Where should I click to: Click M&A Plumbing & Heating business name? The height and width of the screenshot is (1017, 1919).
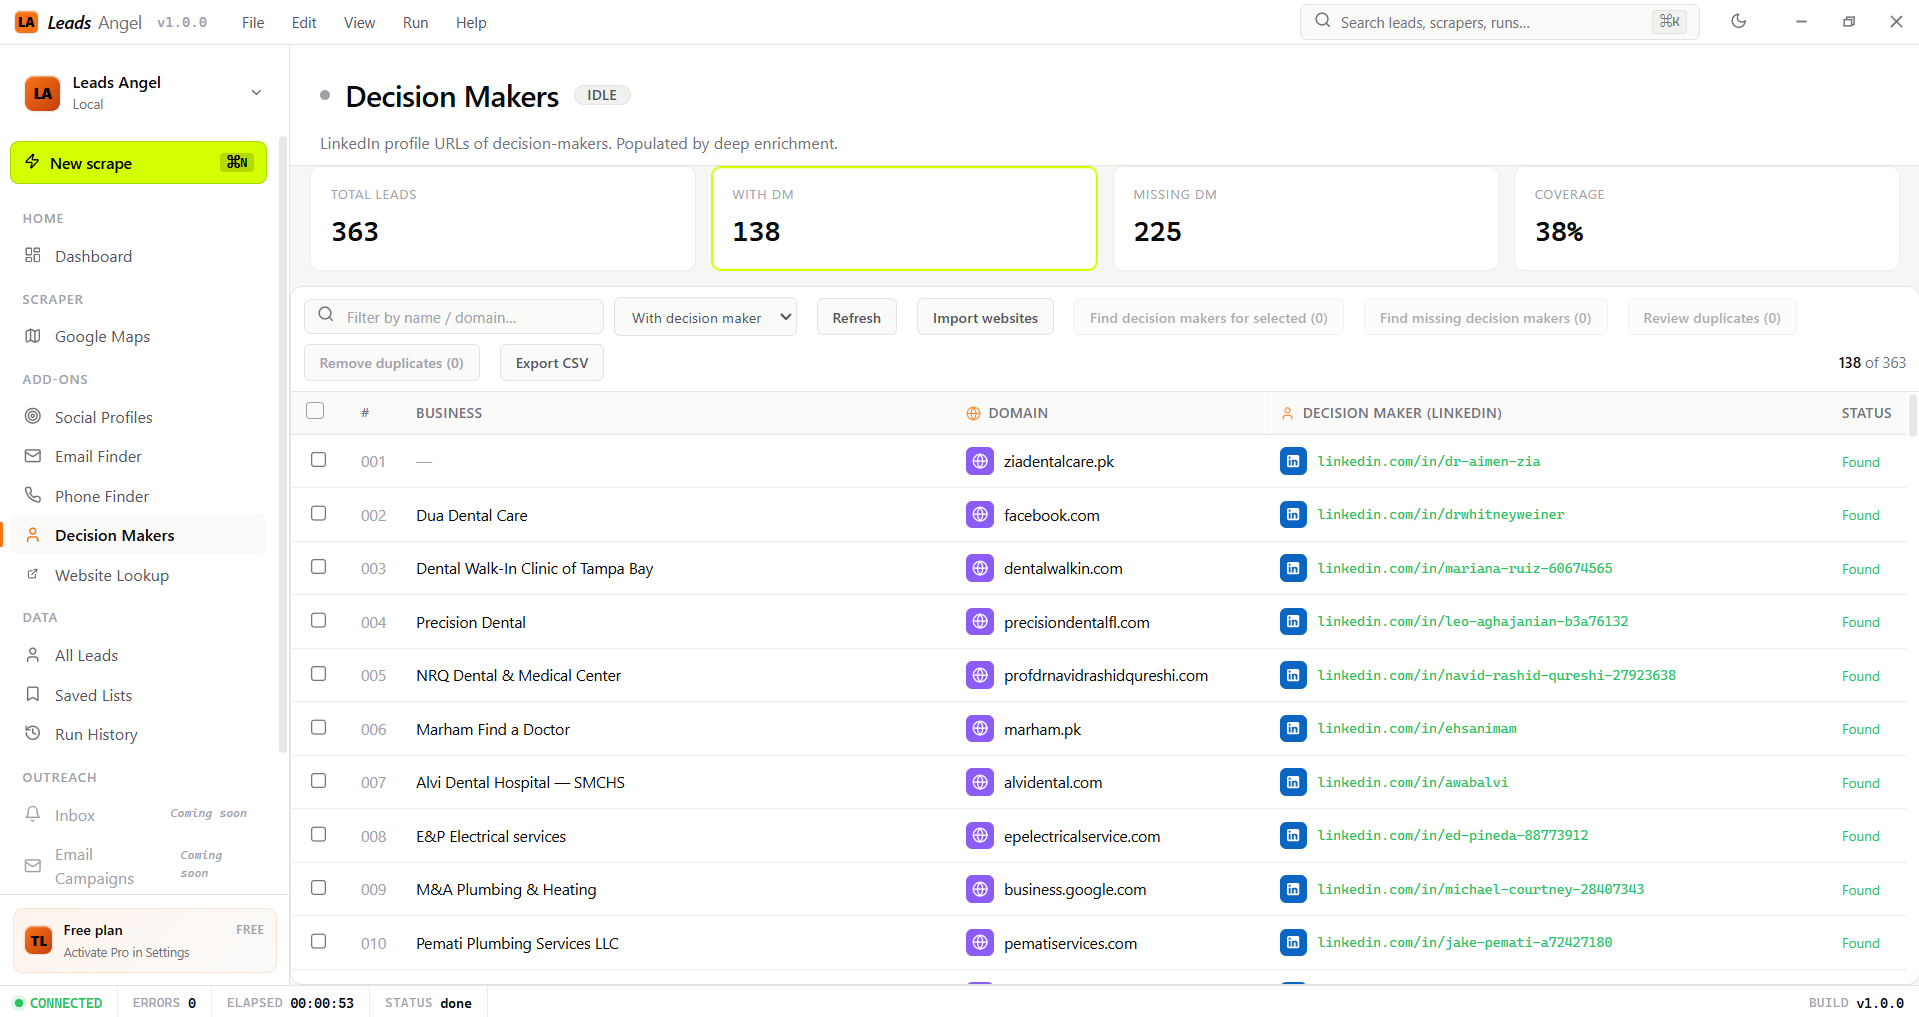pos(506,889)
